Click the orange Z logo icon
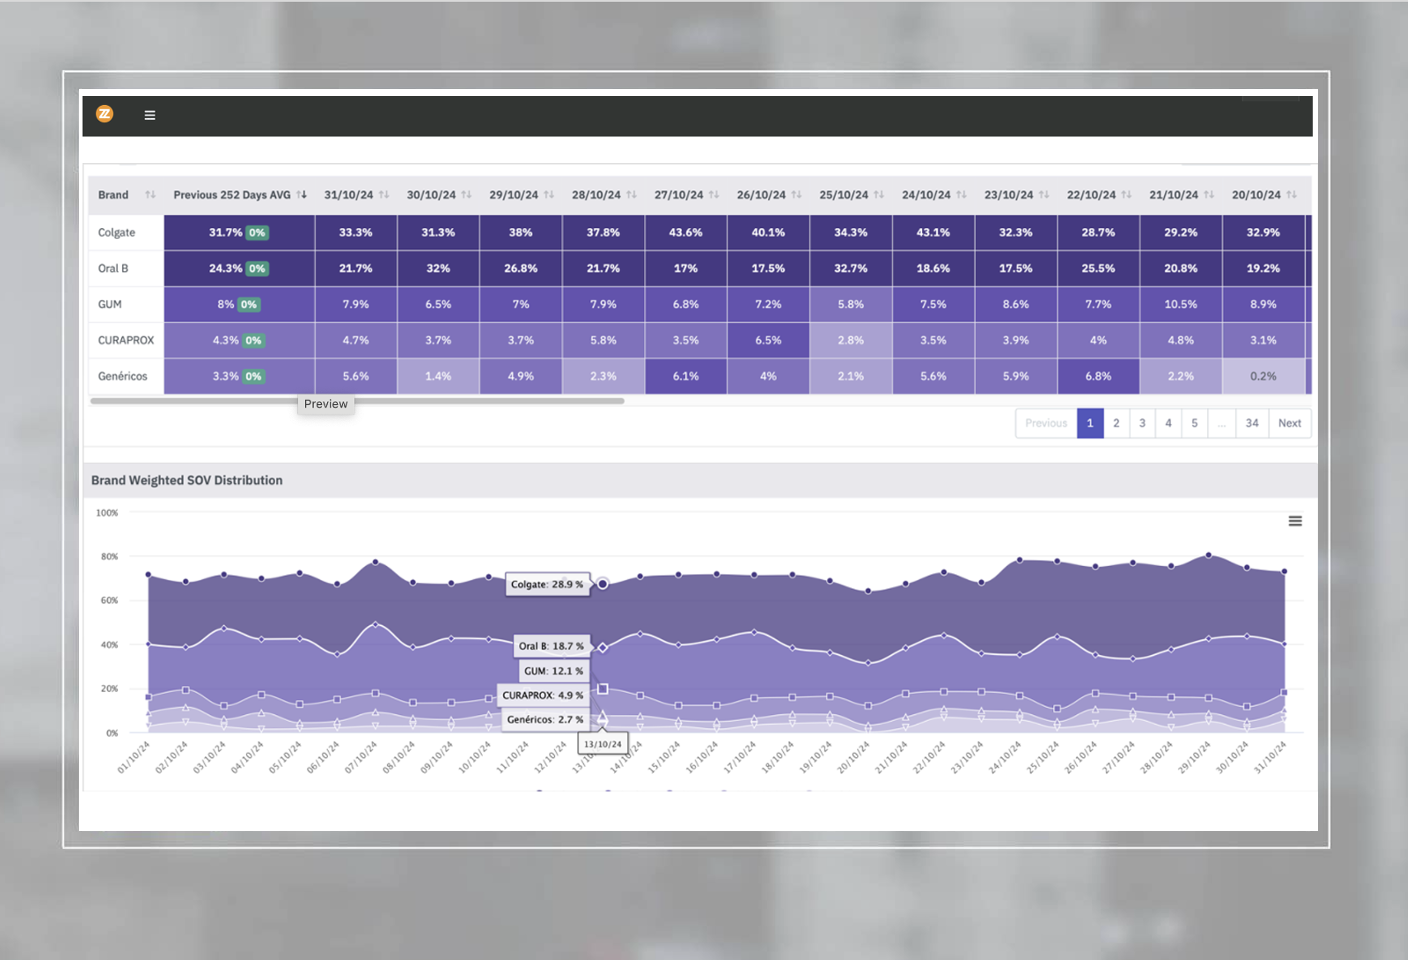This screenshot has width=1410, height=960. point(104,114)
